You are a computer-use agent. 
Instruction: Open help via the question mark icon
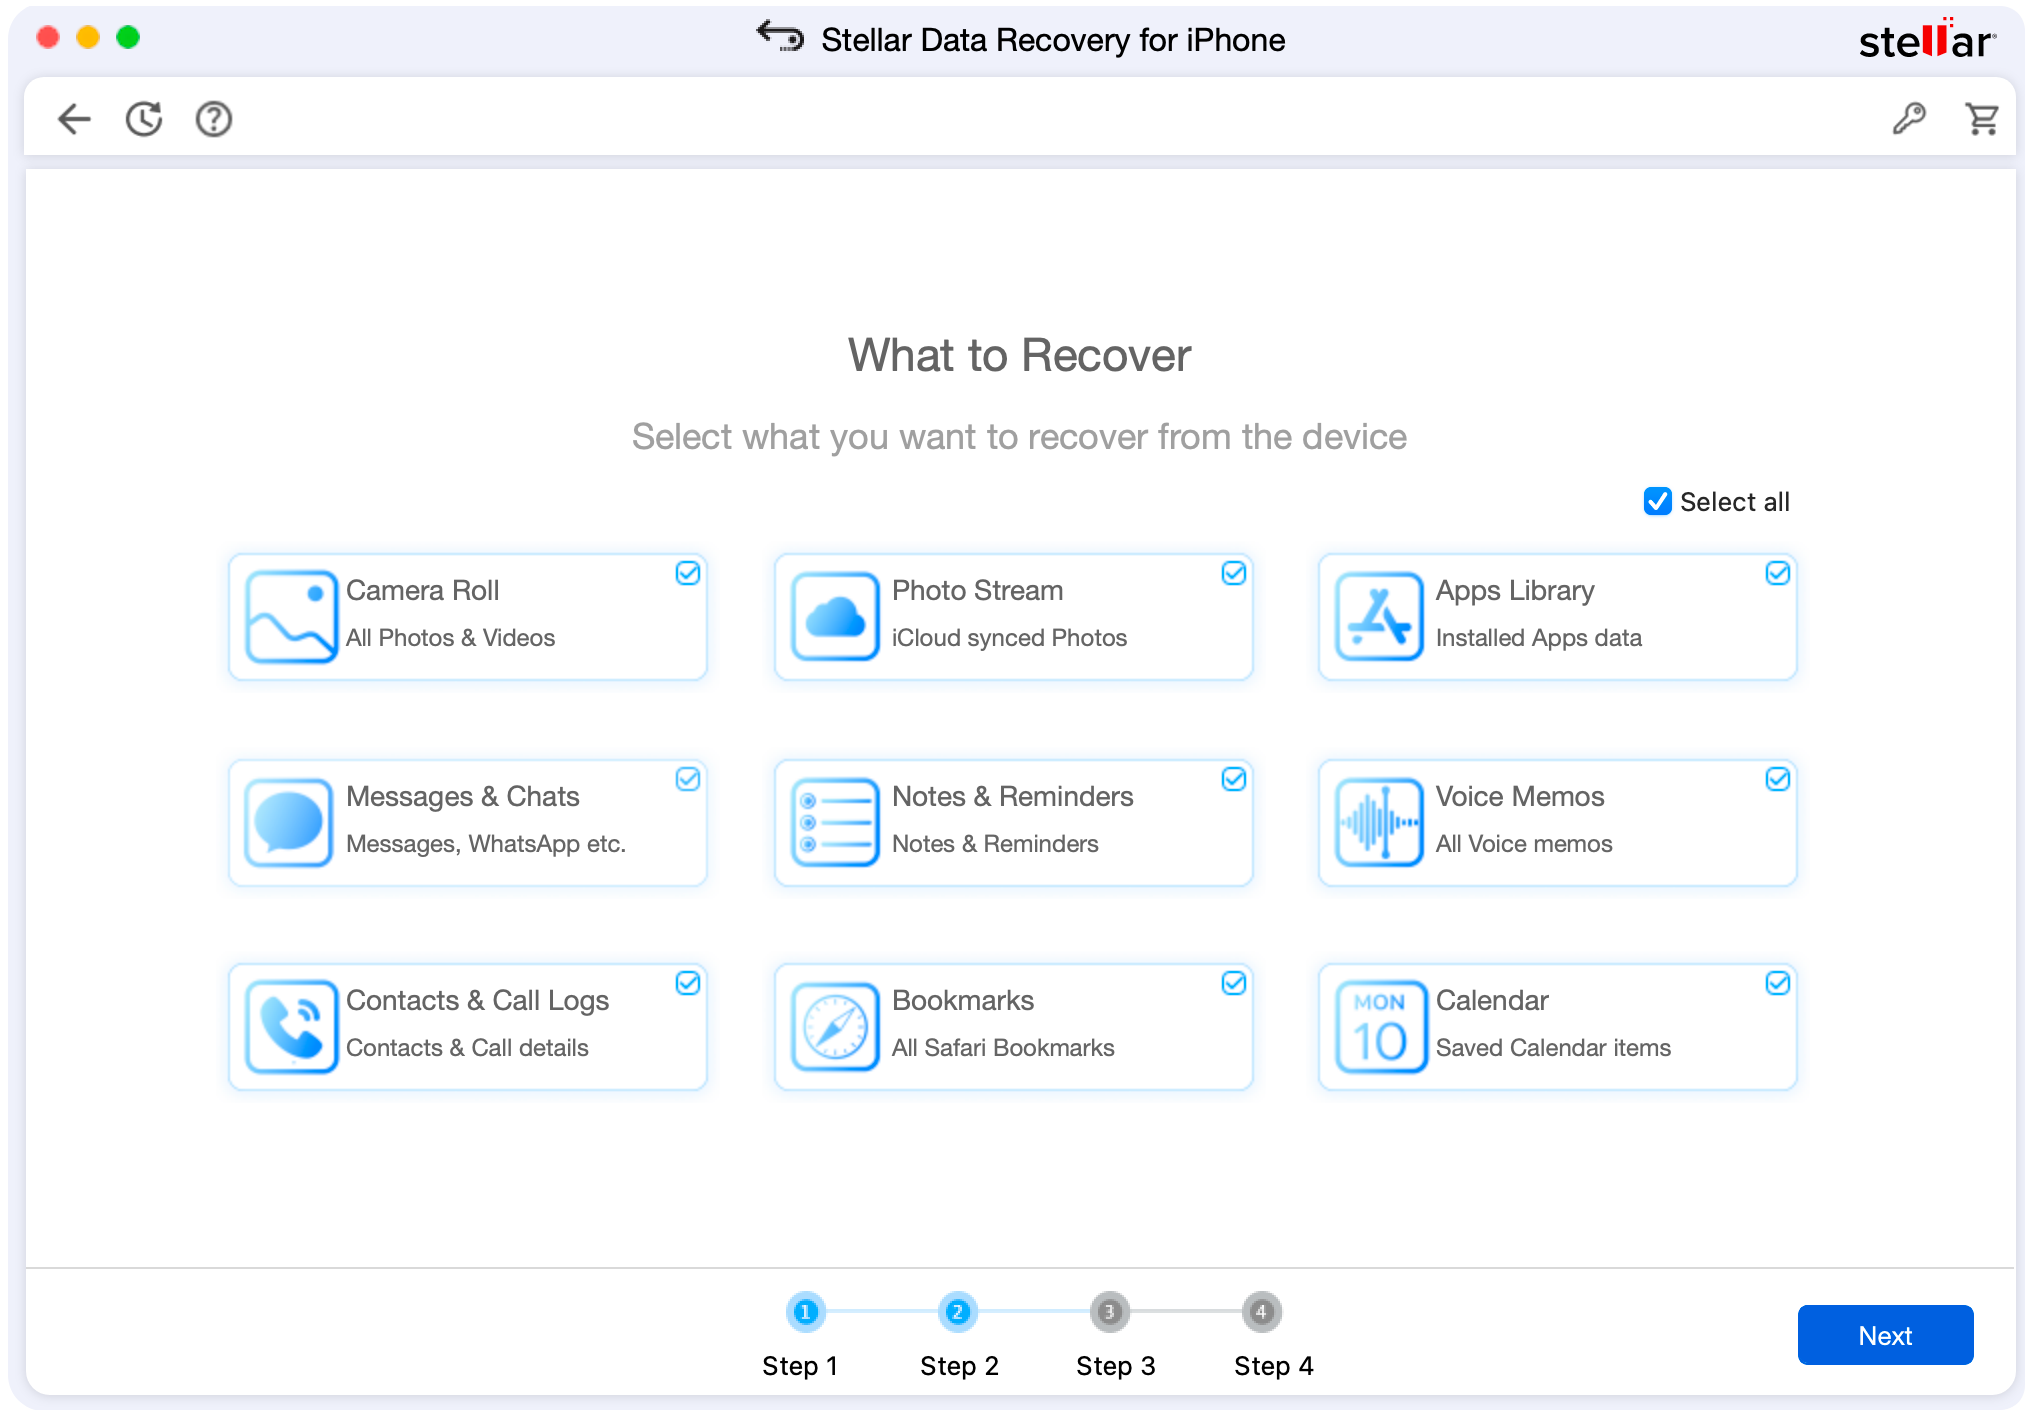coord(213,119)
